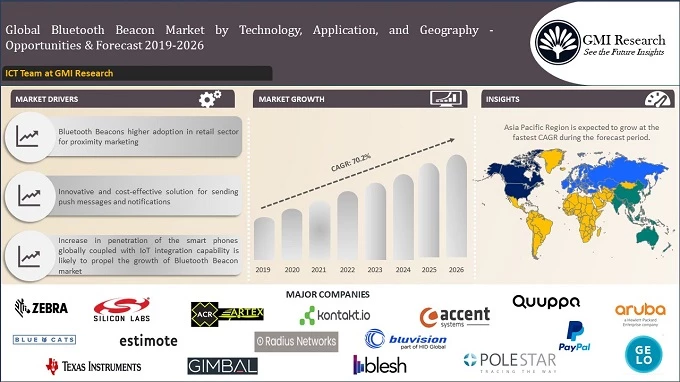Click the green China region on map
Viewport: 680px width, 382px height.
(x=627, y=195)
